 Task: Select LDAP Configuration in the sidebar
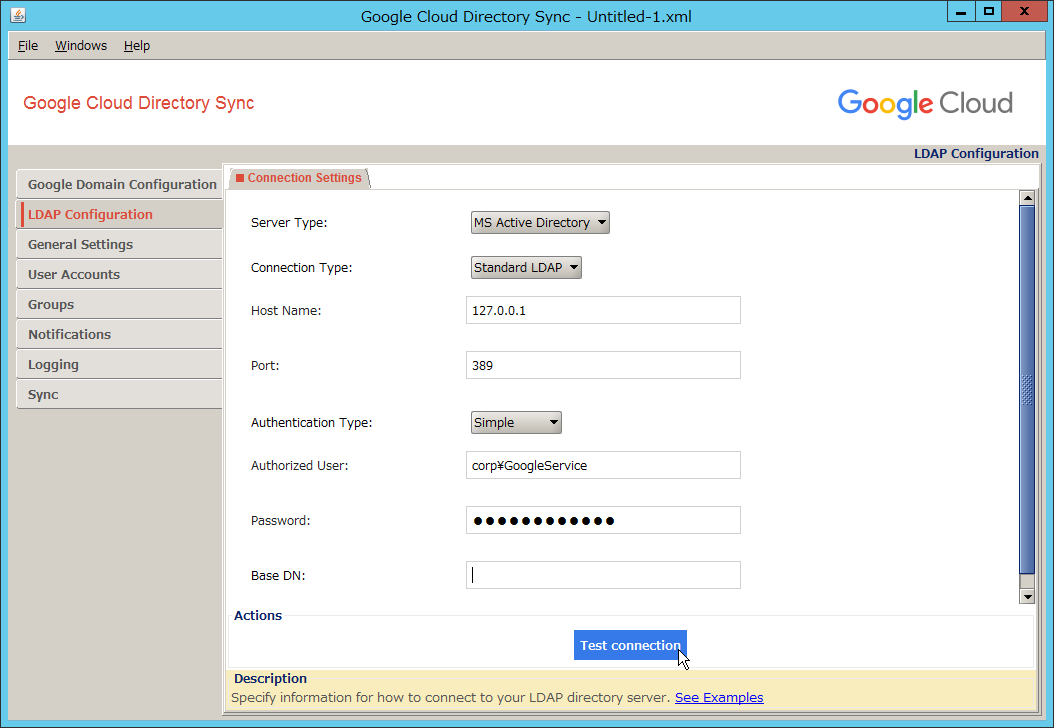pyautogui.click(x=120, y=214)
